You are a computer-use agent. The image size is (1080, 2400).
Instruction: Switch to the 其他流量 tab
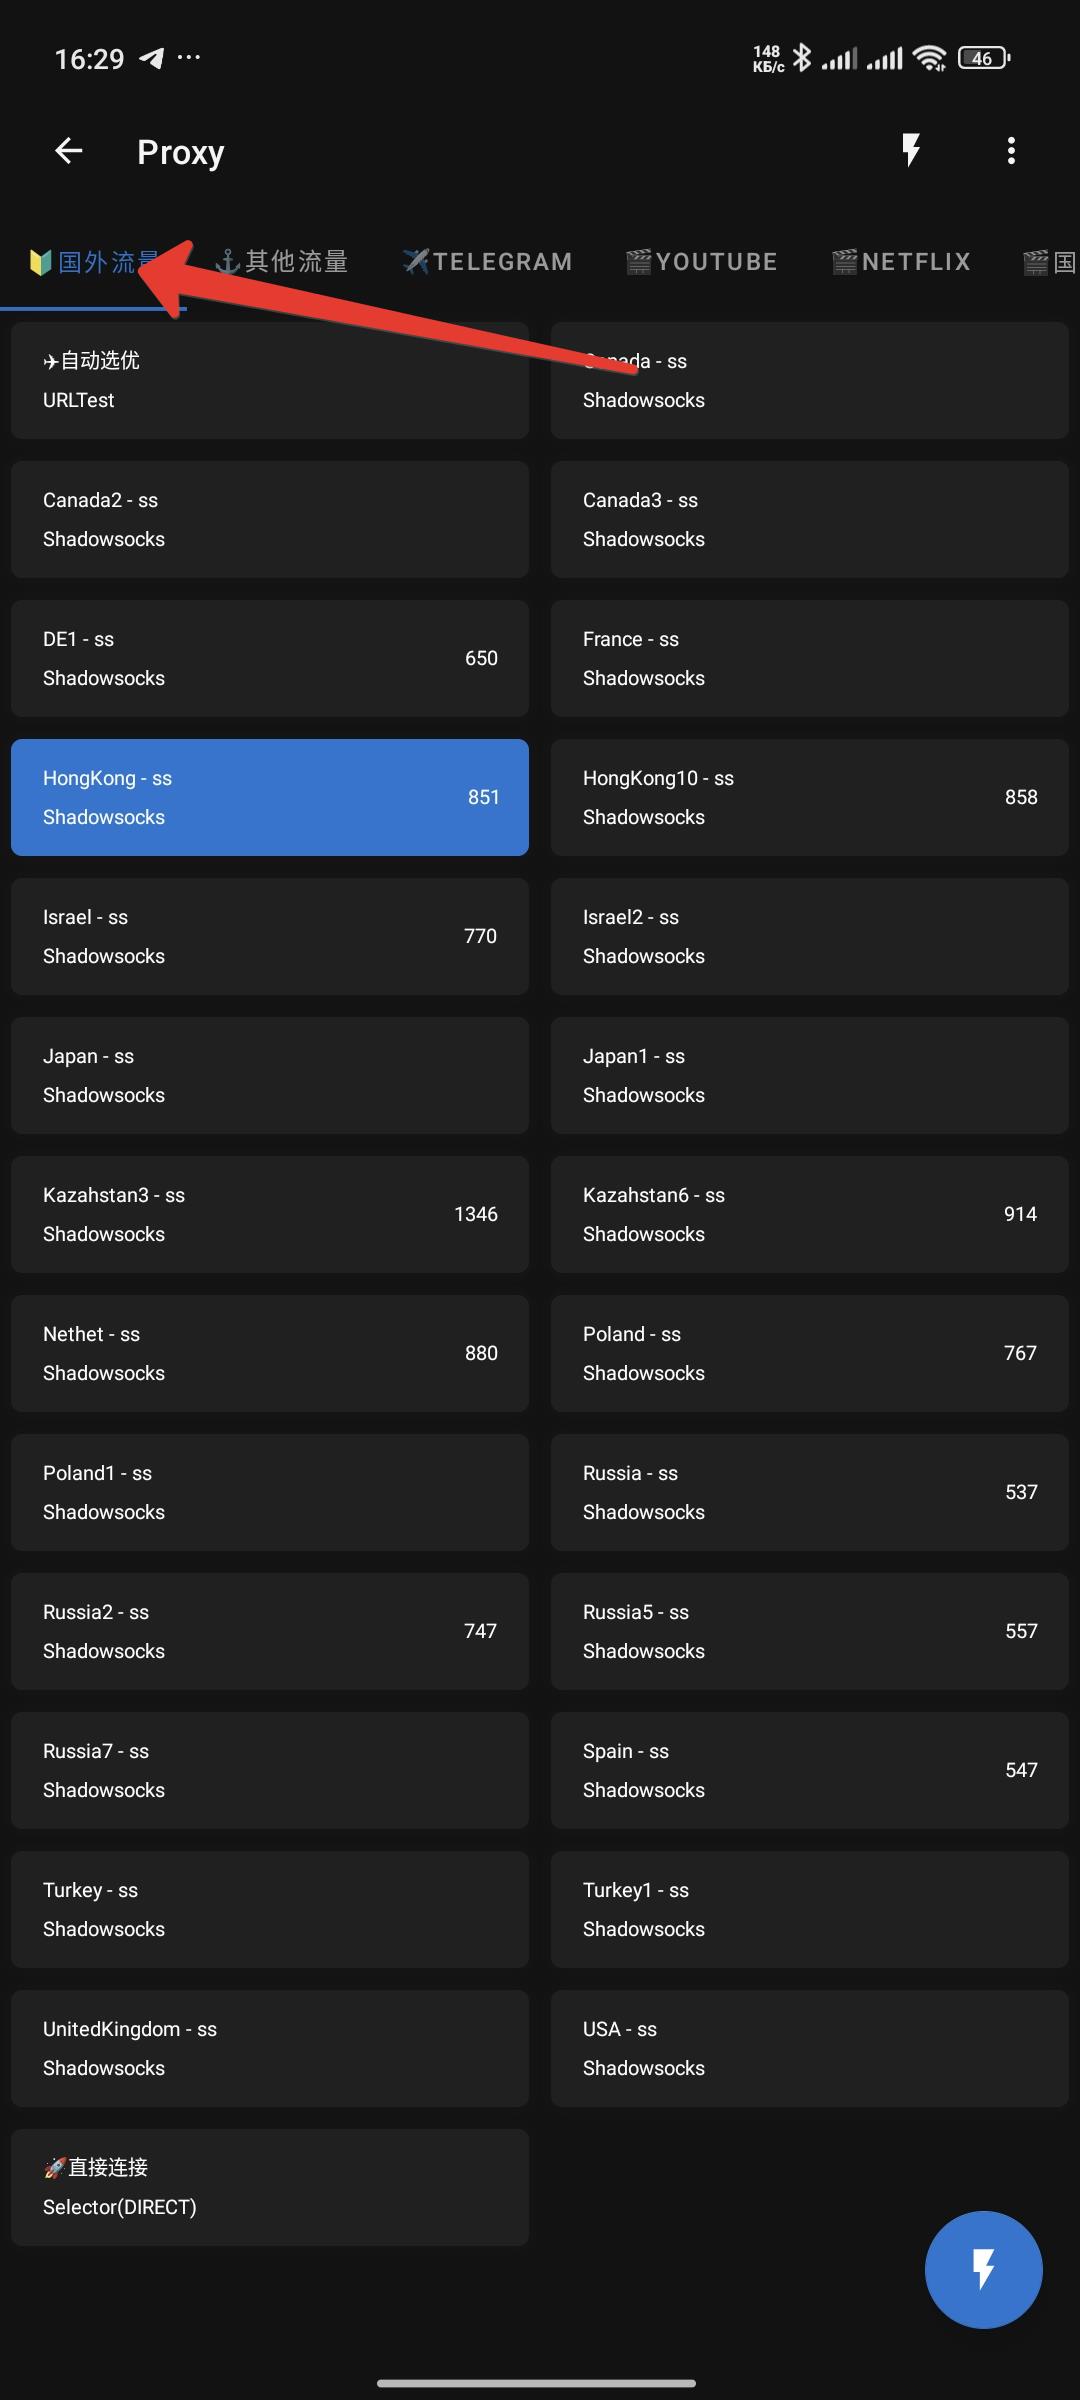[282, 262]
